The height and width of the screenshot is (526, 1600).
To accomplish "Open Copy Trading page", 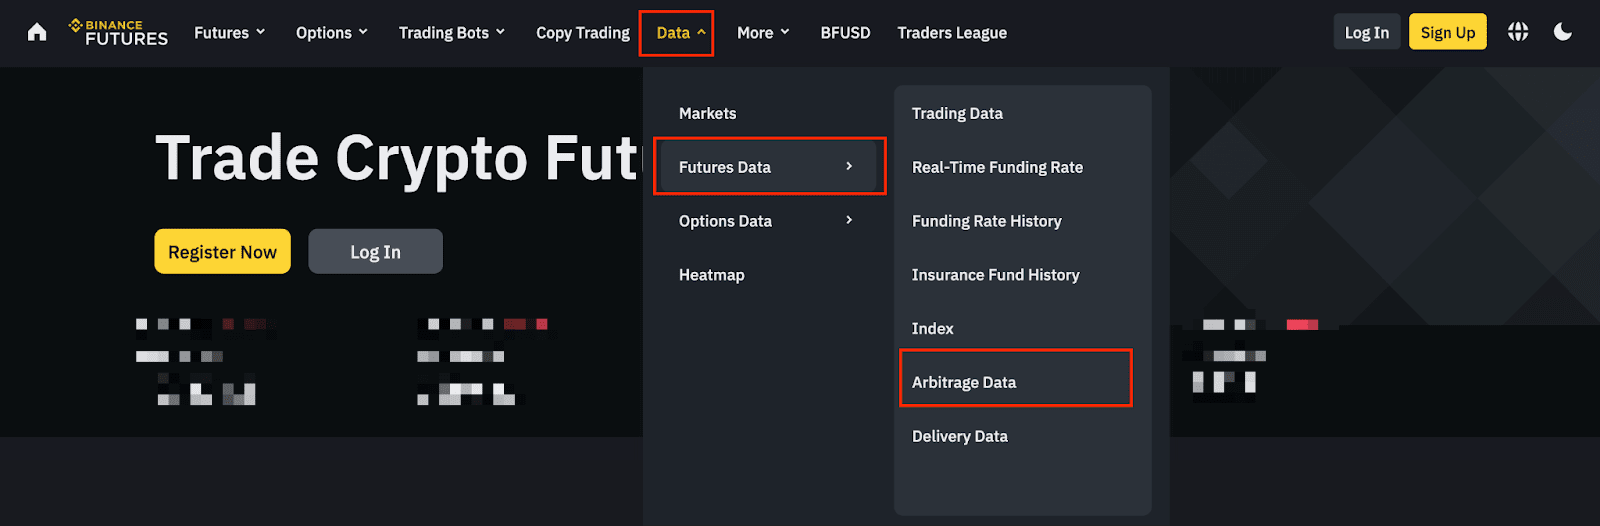I will tap(583, 32).
